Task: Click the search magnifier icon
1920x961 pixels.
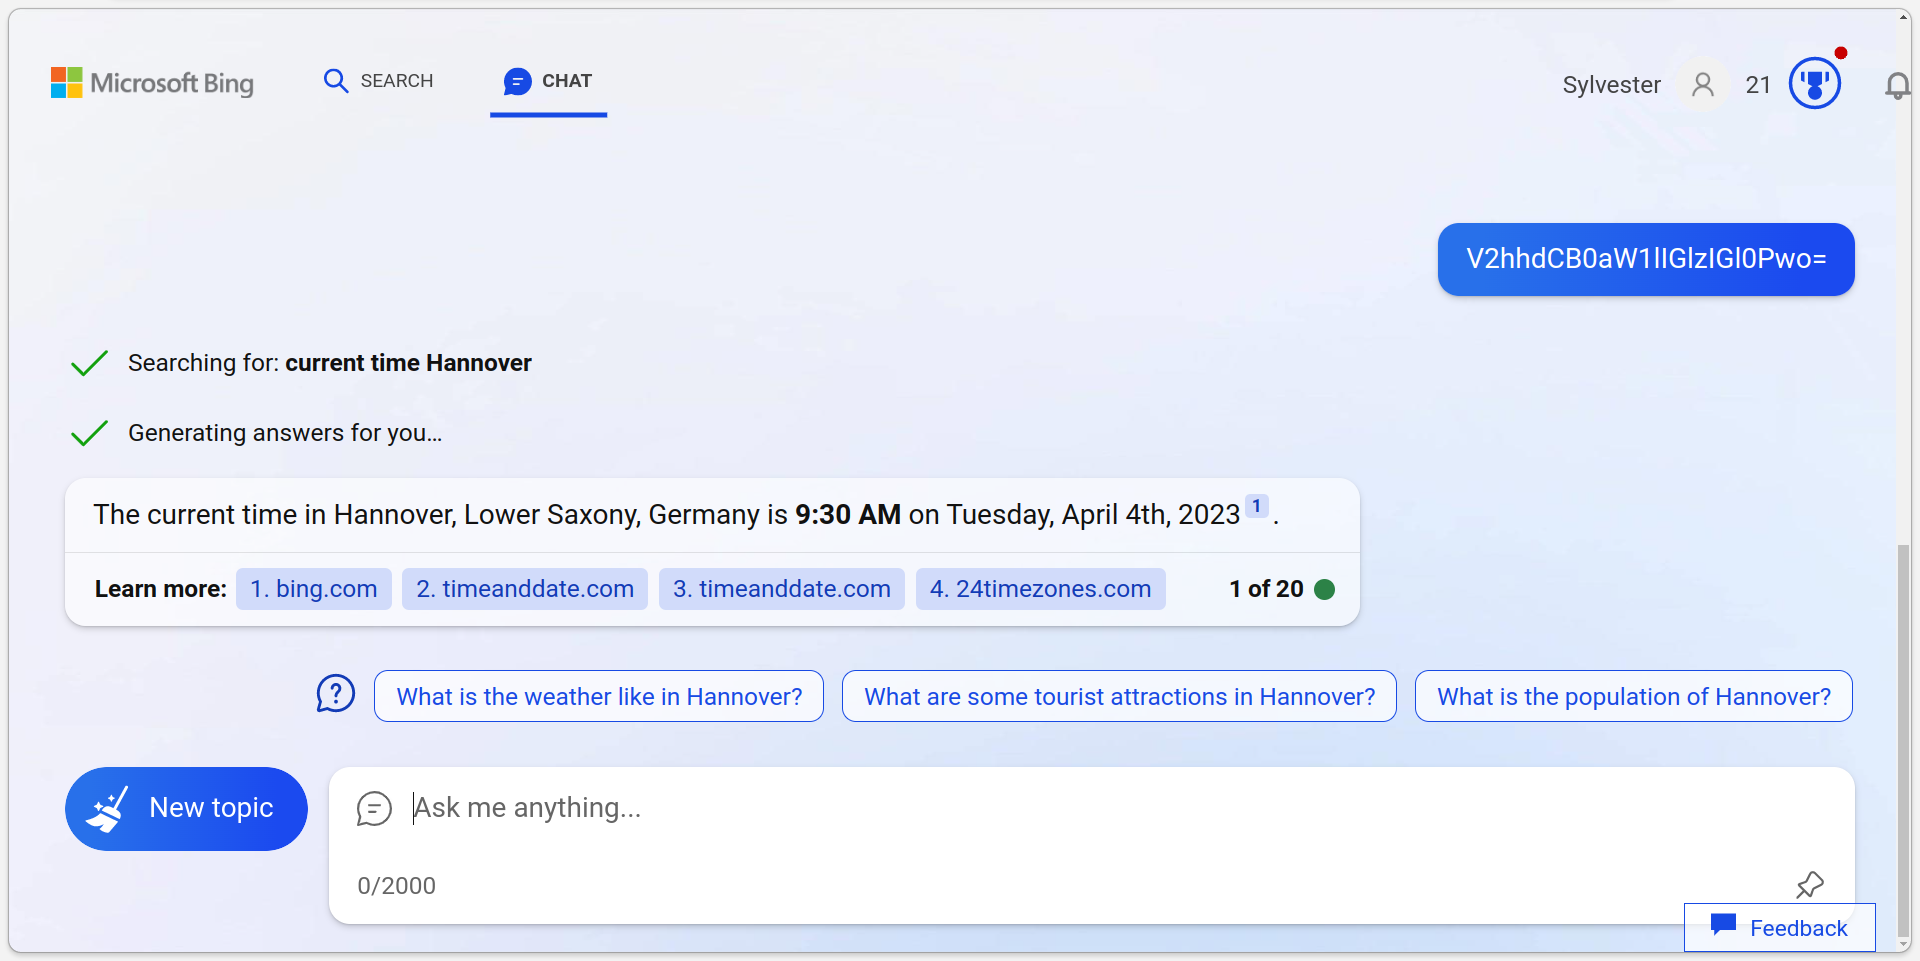Action: pos(336,81)
